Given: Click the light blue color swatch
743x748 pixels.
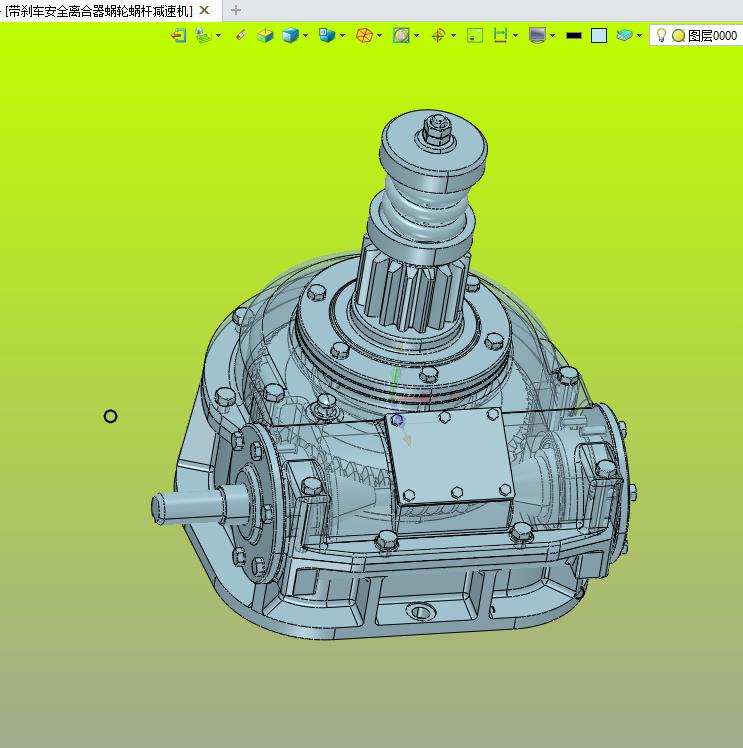Looking at the screenshot, I should pos(599,35).
